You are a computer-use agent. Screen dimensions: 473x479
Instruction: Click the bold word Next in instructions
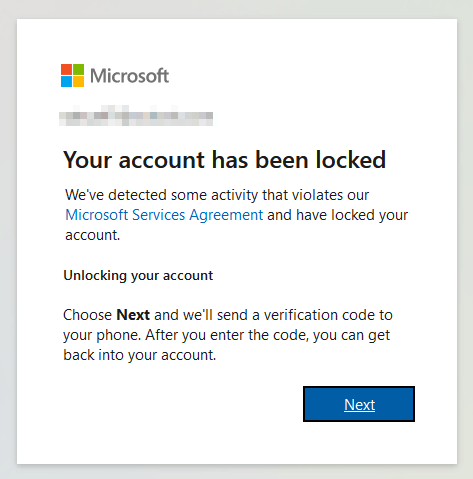(133, 315)
